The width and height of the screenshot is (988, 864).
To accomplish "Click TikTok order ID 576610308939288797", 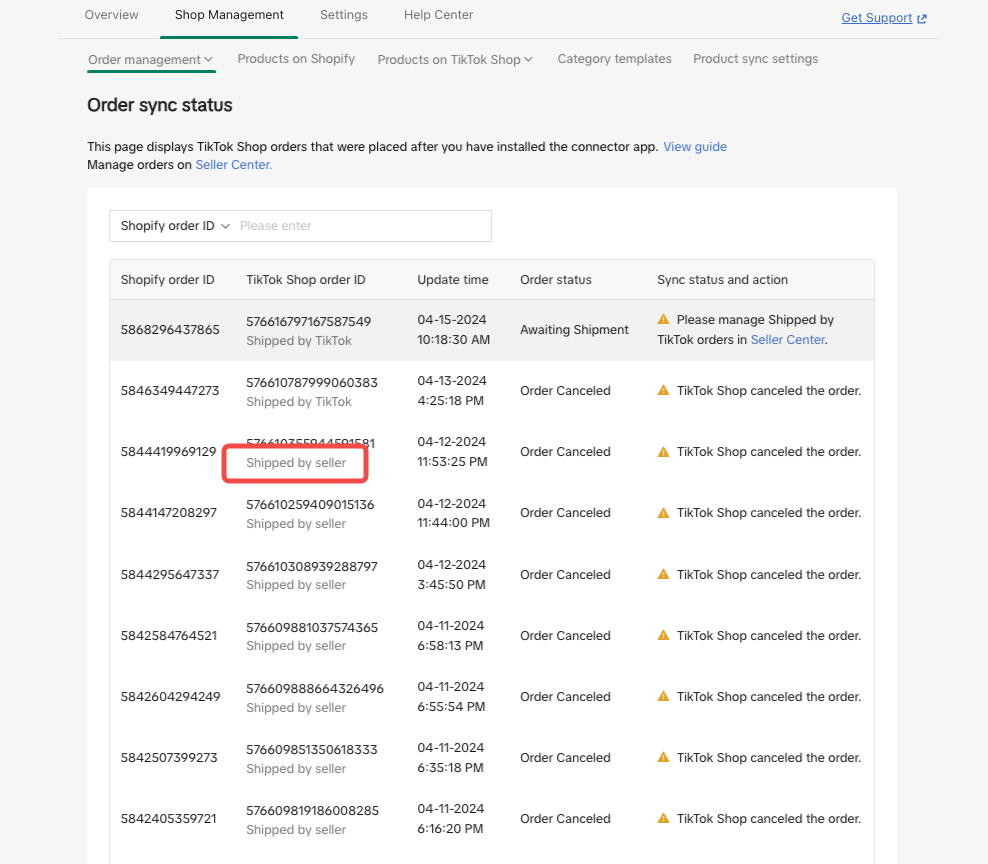I will click(311, 567).
